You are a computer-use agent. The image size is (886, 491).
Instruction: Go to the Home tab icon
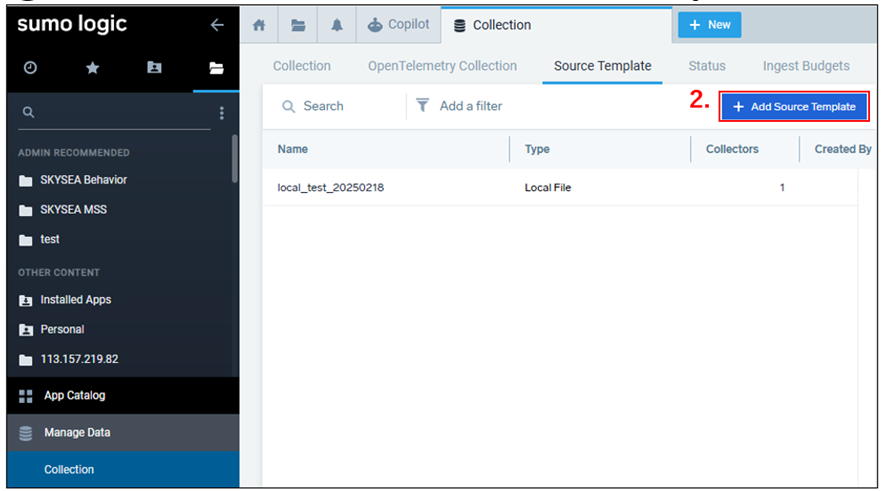pyautogui.click(x=259, y=25)
